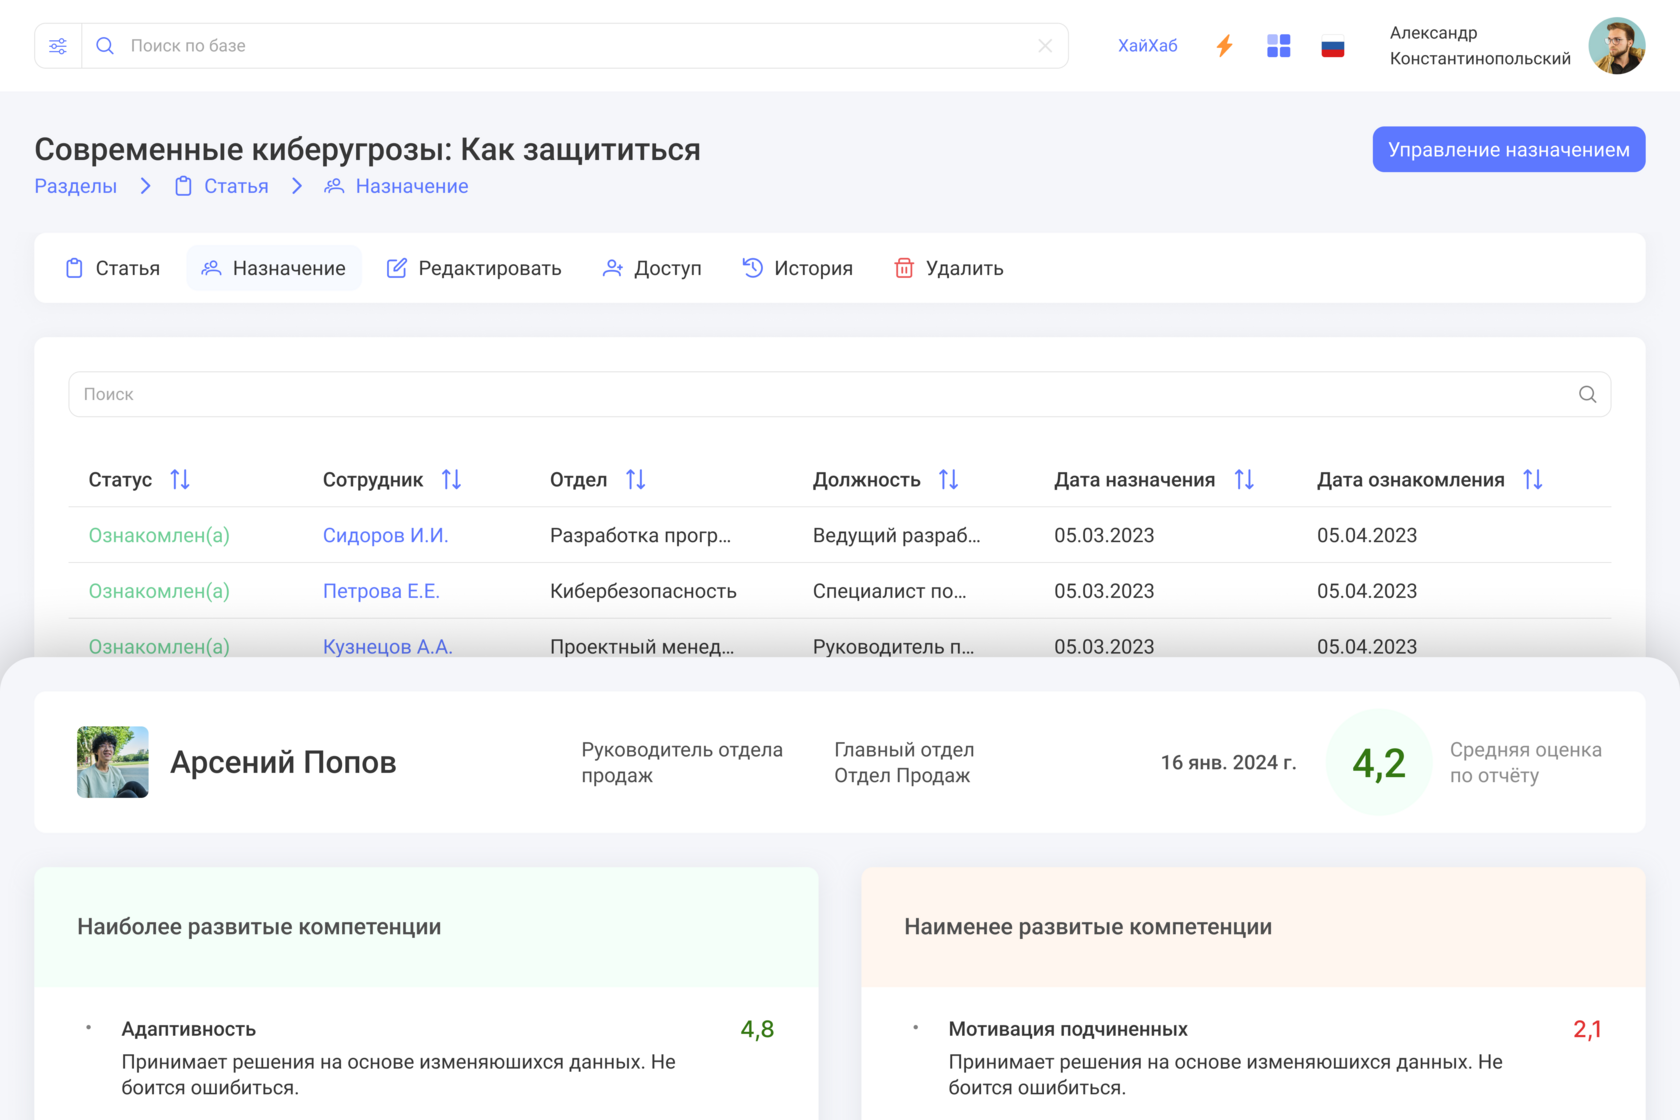Focus the Поиск field above the table
1680x1120 pixels.
(x=820, y=394)
